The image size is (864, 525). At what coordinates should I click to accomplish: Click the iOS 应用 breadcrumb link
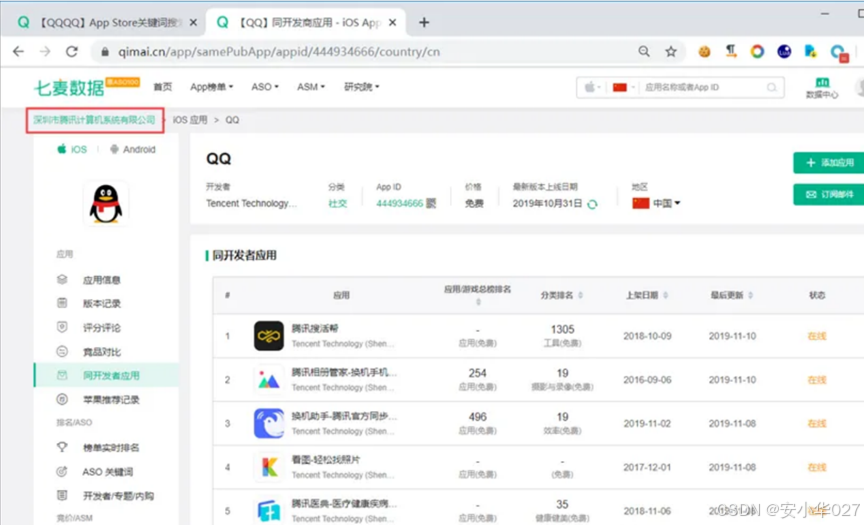point(190,120)
